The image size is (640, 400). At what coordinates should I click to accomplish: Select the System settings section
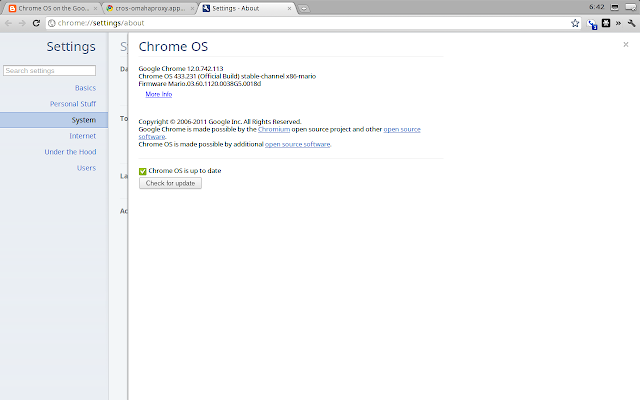pyautogui.click(x=54, y=120)
